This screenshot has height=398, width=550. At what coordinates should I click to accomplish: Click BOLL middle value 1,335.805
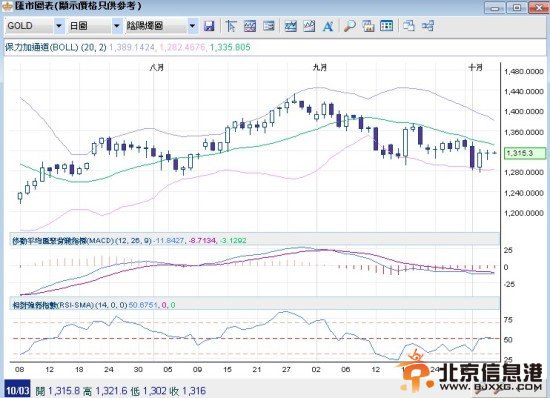(230, 47)
